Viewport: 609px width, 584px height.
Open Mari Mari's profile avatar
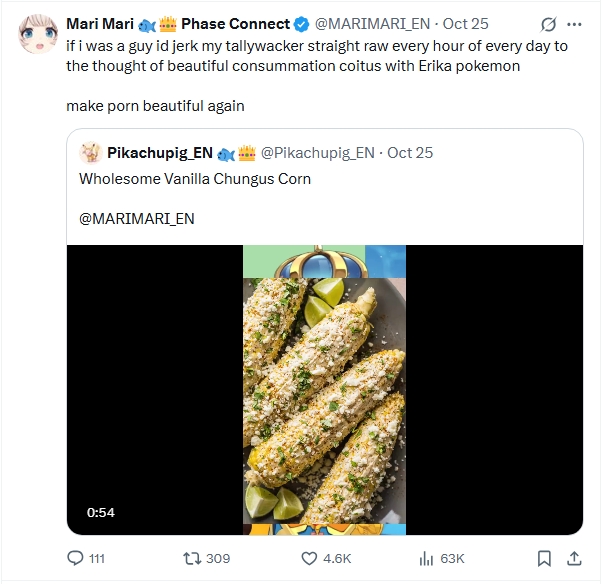coord(37,37)
